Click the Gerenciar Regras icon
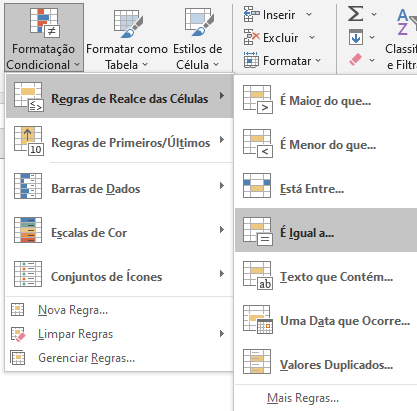Screen dimensions: 417x411 tap(17, 357)
